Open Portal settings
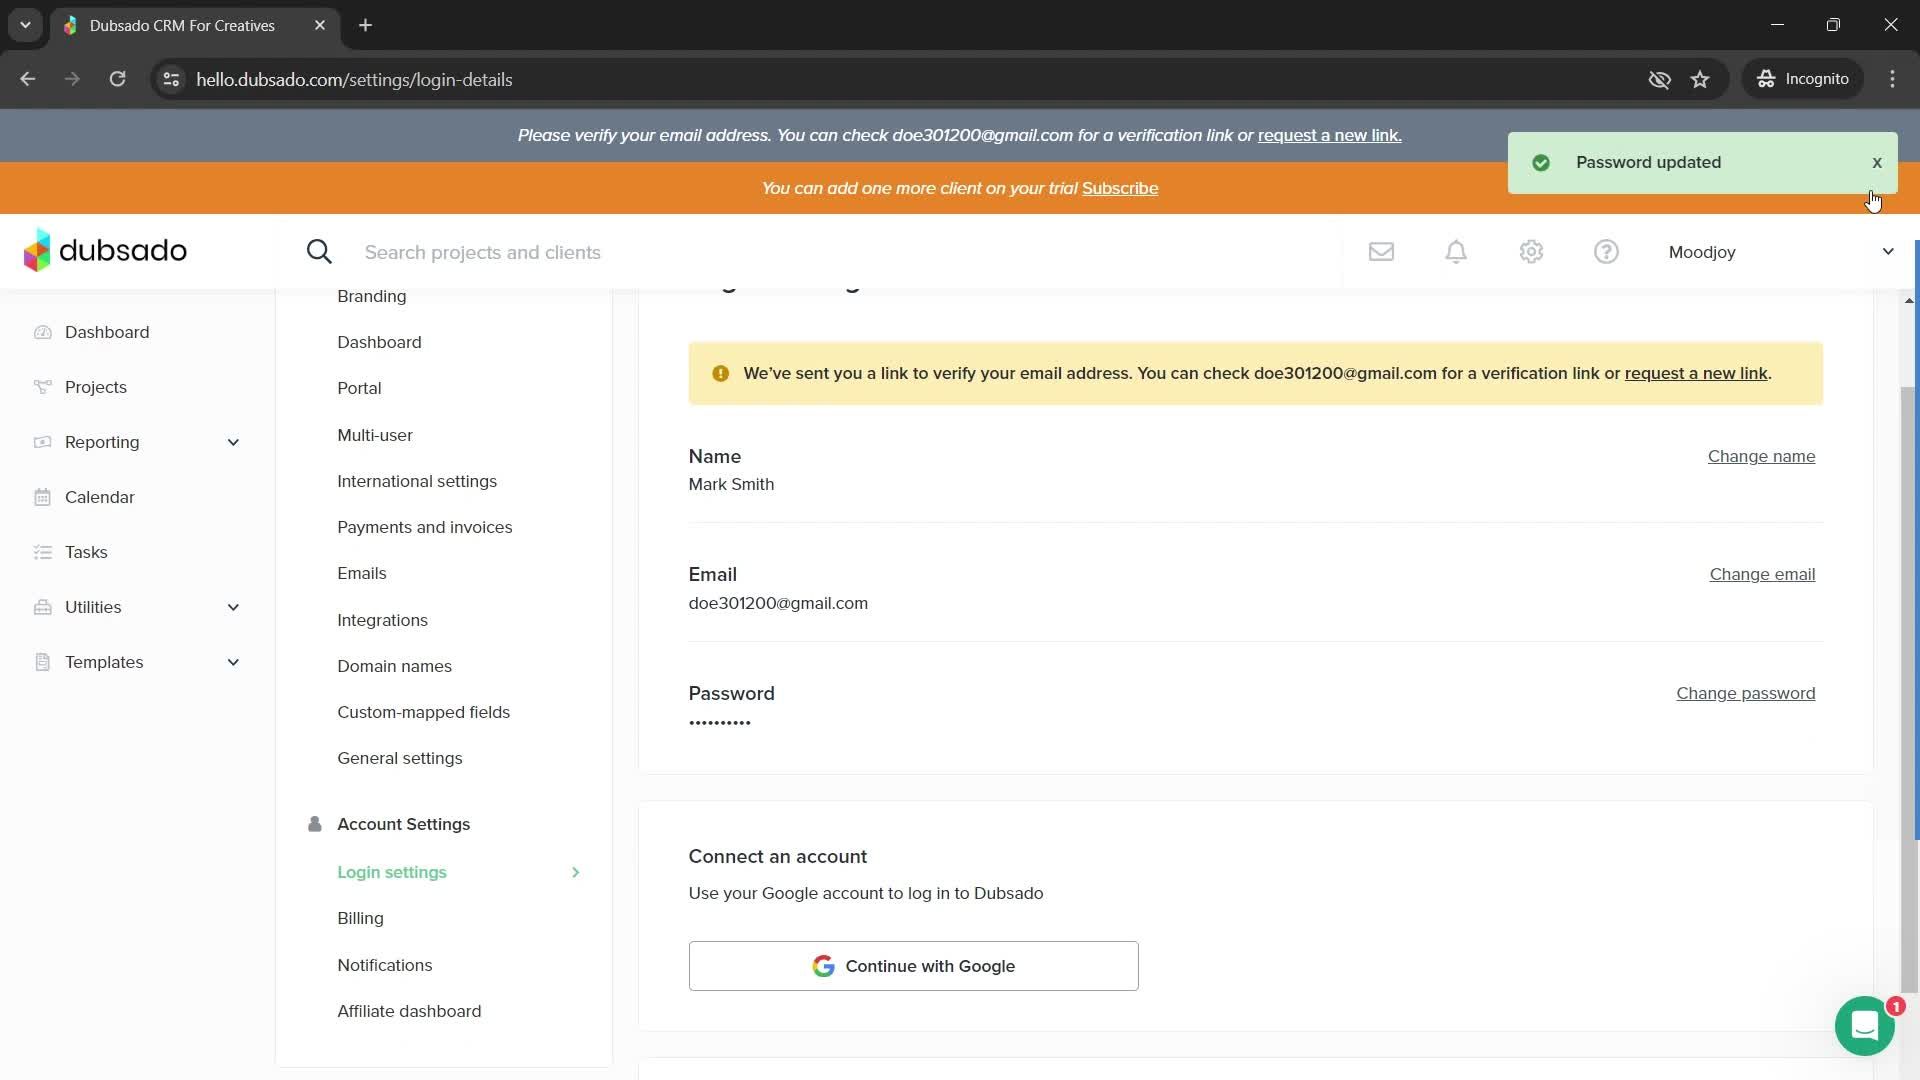 click(359, 388)
